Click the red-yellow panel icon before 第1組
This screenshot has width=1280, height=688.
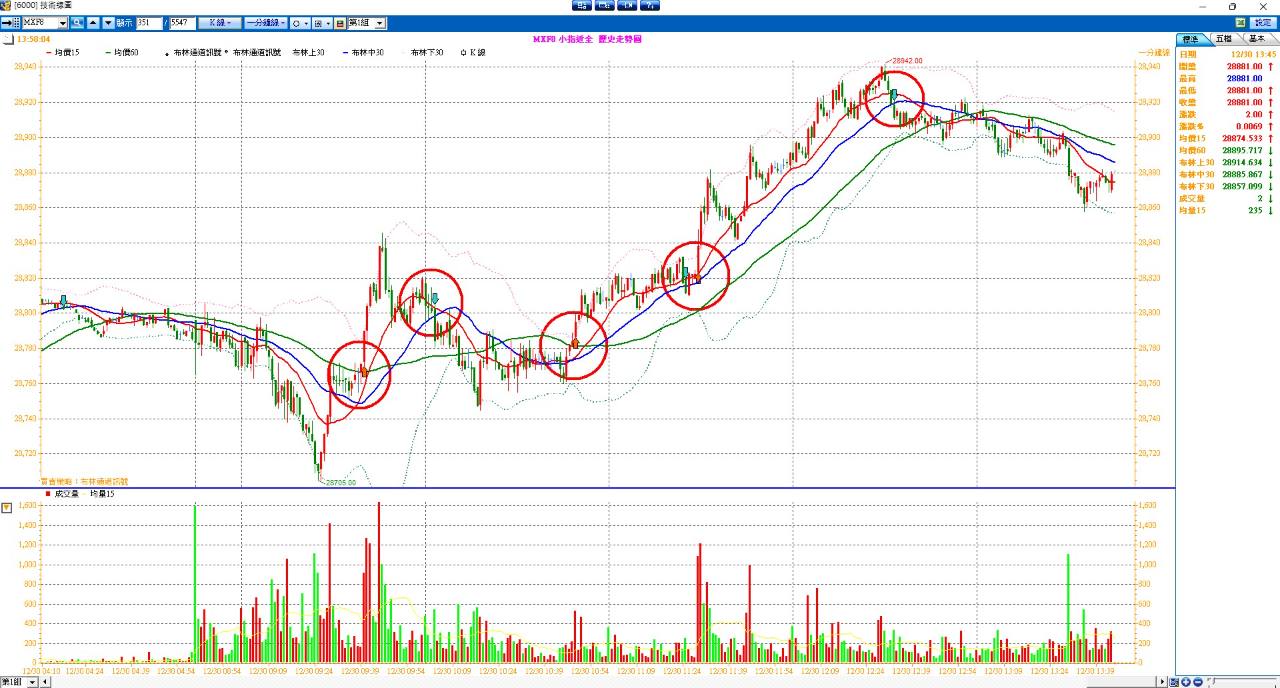pos(340,22)
